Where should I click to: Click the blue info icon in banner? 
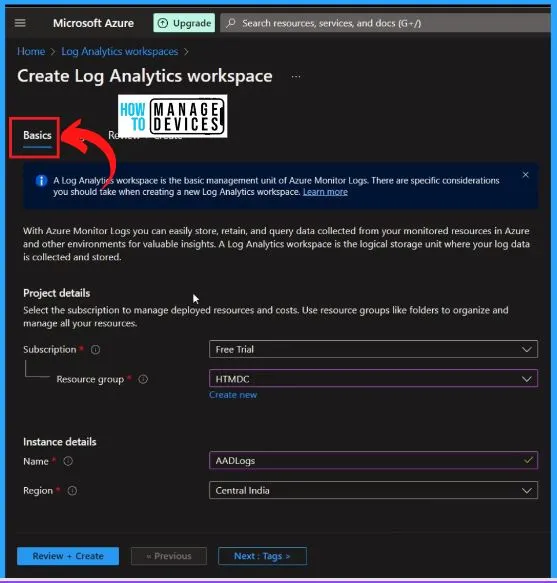[x=41, y=181]
